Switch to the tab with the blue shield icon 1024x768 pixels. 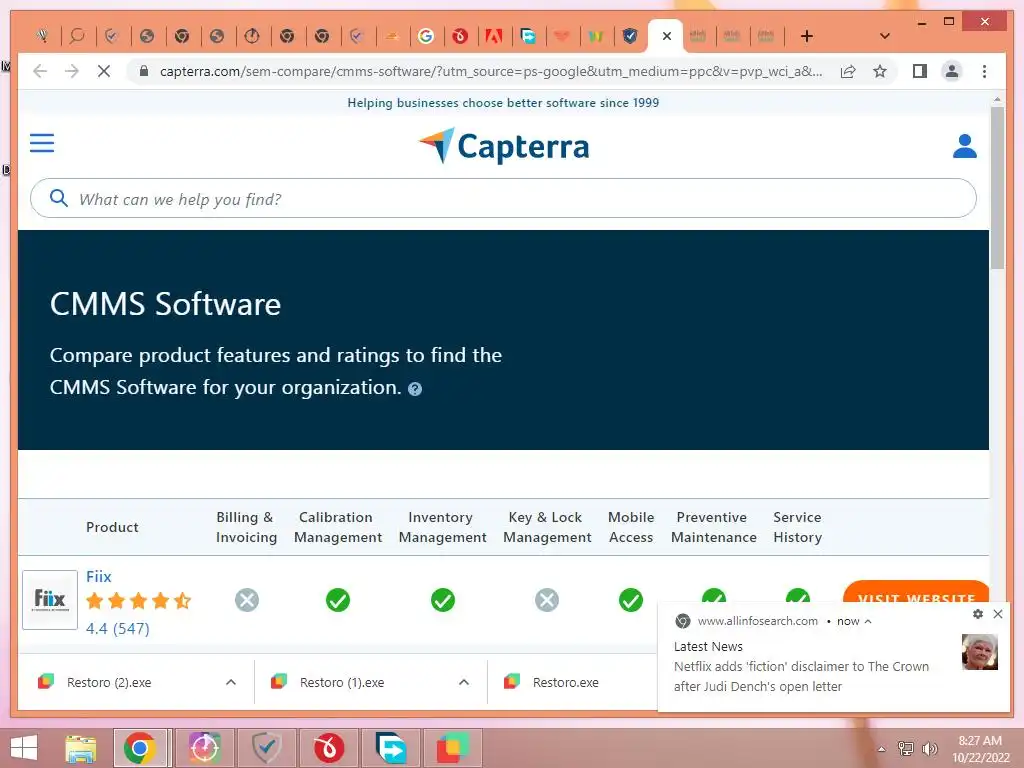630,36
